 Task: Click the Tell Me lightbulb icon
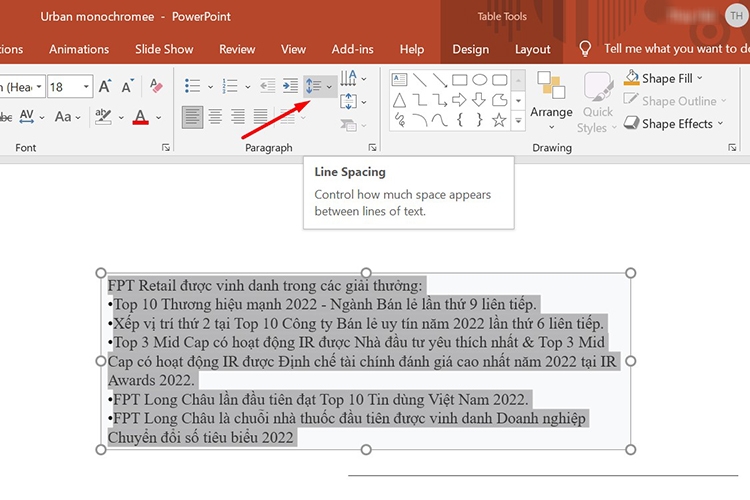coord(585,49)
